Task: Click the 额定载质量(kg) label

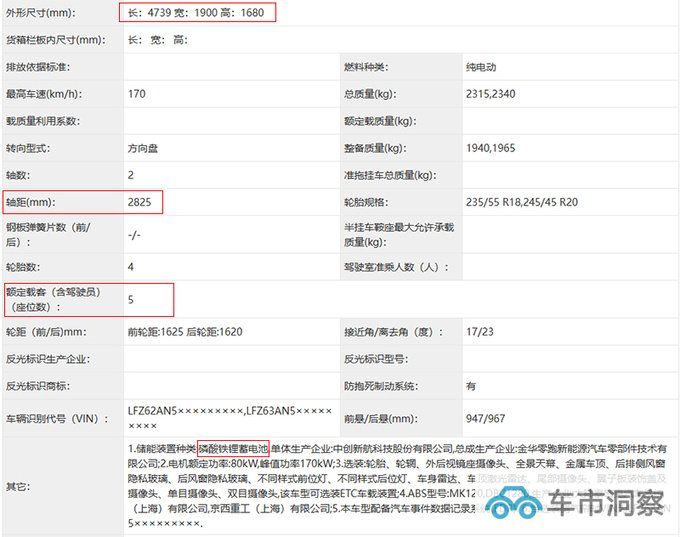Action: coord(380,121)
